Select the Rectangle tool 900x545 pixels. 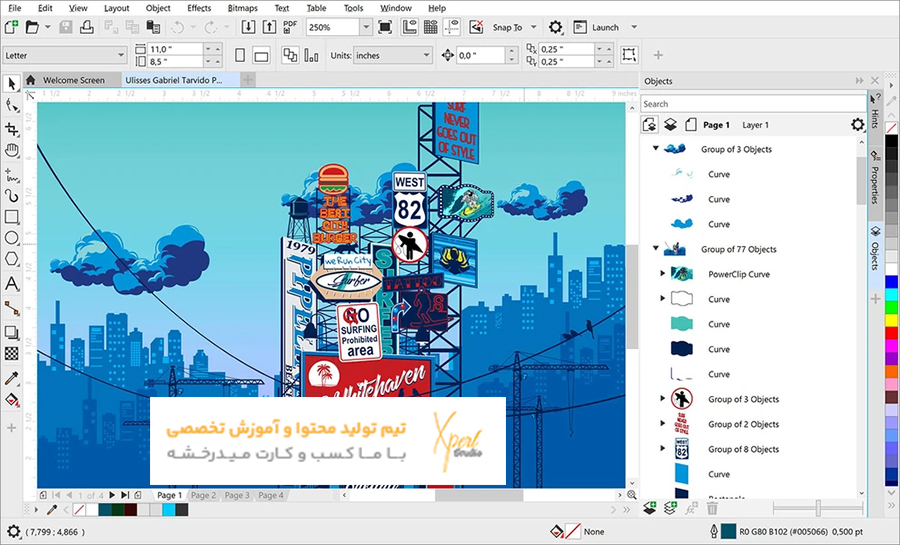(11, 217)
